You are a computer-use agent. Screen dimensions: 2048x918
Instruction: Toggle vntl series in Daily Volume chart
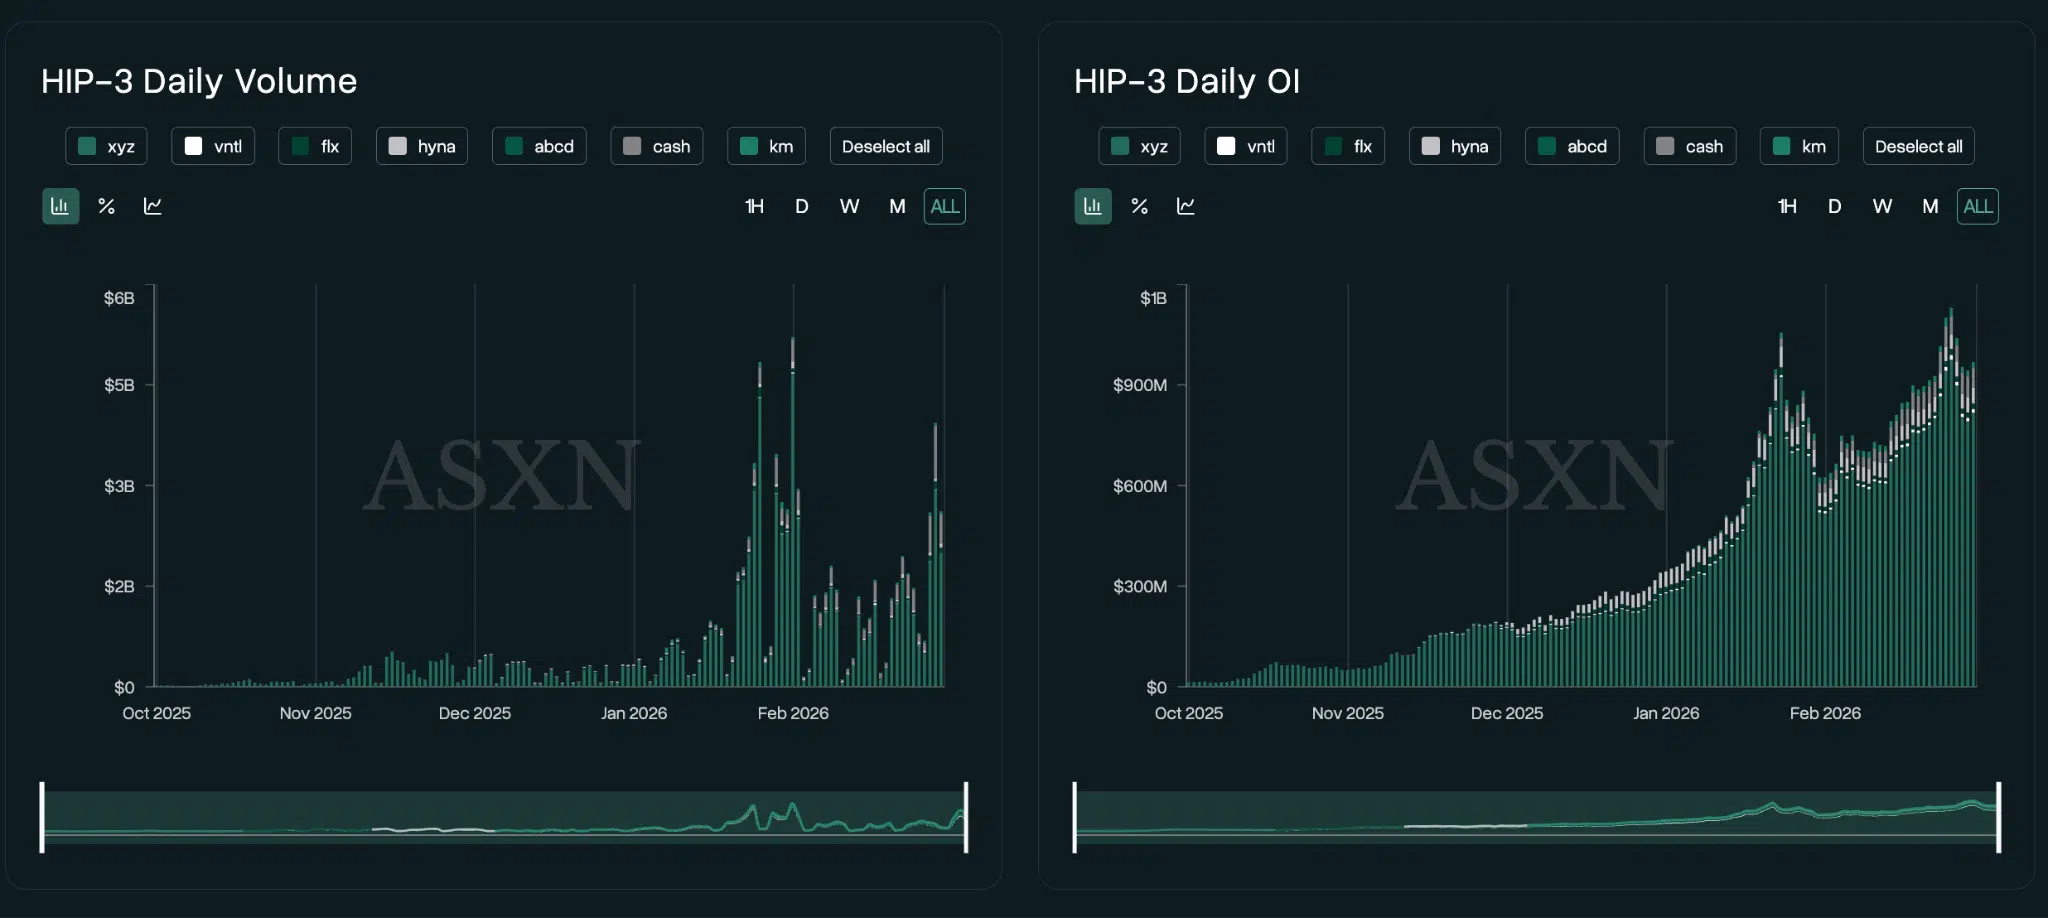[213, 146]
